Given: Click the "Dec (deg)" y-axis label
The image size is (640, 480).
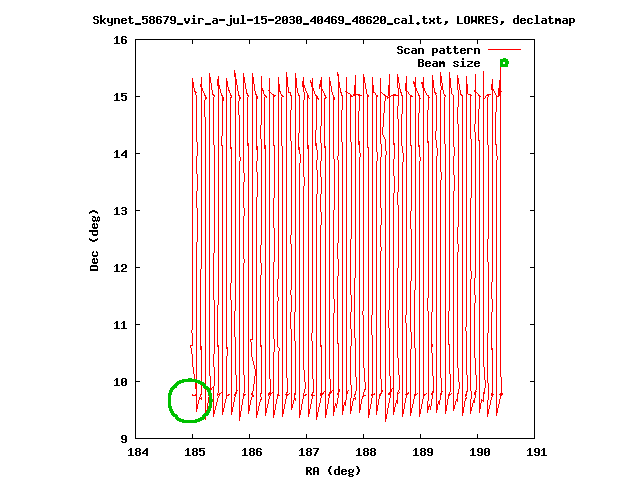Looking at the screenshot, I should tap(94, 240).
